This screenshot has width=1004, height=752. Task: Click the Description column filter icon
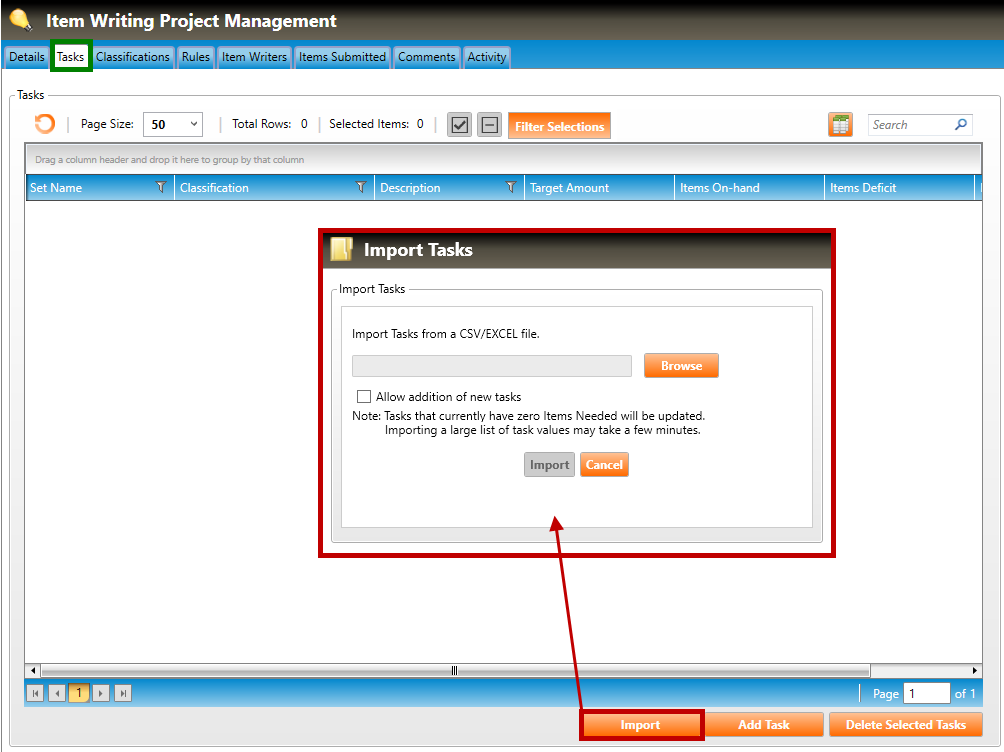pyautogui.click(x=511, y=187)
